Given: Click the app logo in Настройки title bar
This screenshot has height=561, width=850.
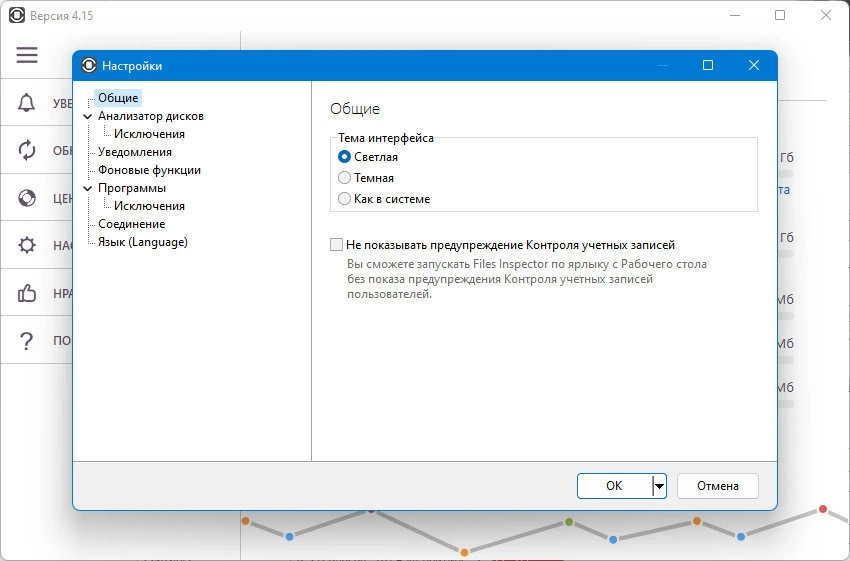Looking at the screenshot, I should (x=89, y=66).
